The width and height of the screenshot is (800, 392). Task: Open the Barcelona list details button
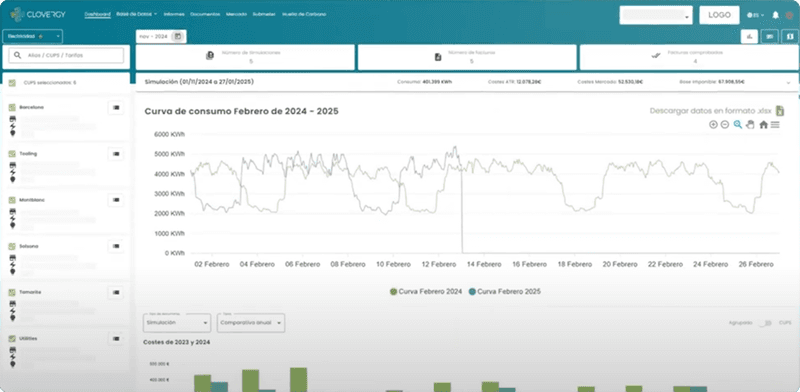tap(116, 107)
